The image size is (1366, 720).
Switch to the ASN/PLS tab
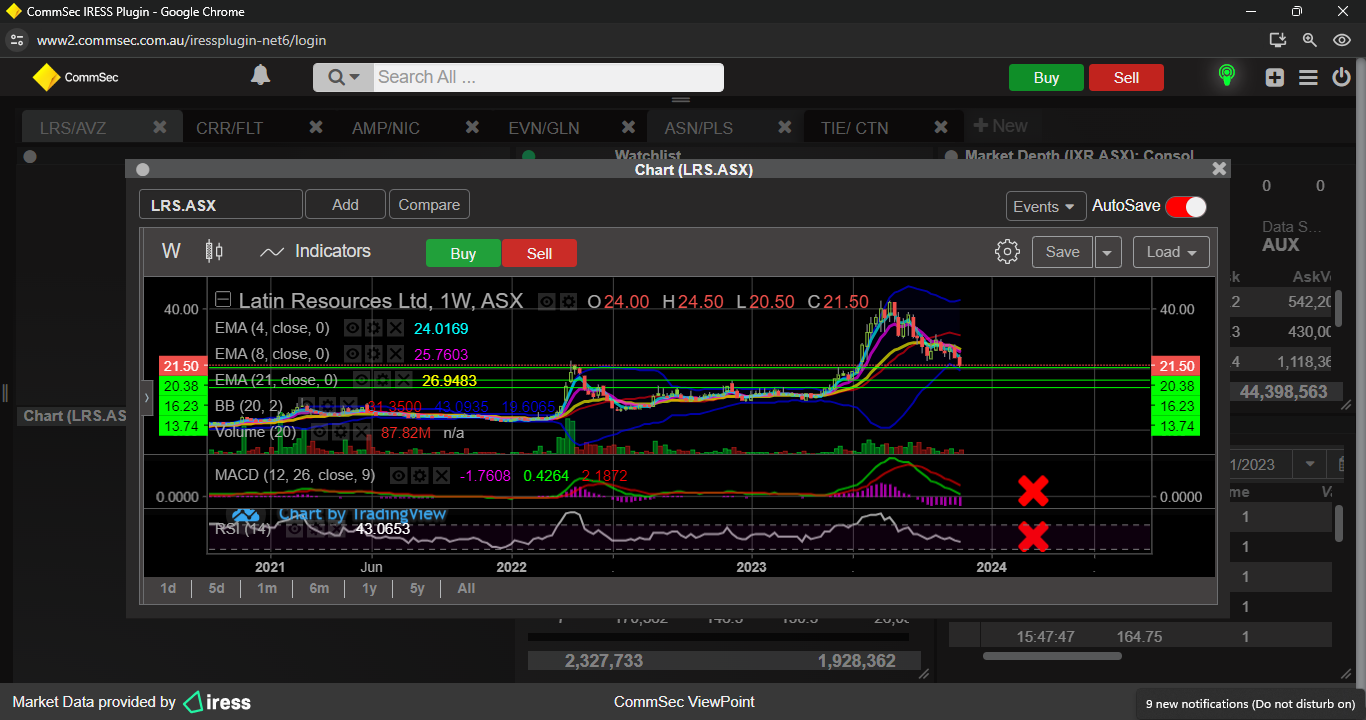(x=699, y=128)
